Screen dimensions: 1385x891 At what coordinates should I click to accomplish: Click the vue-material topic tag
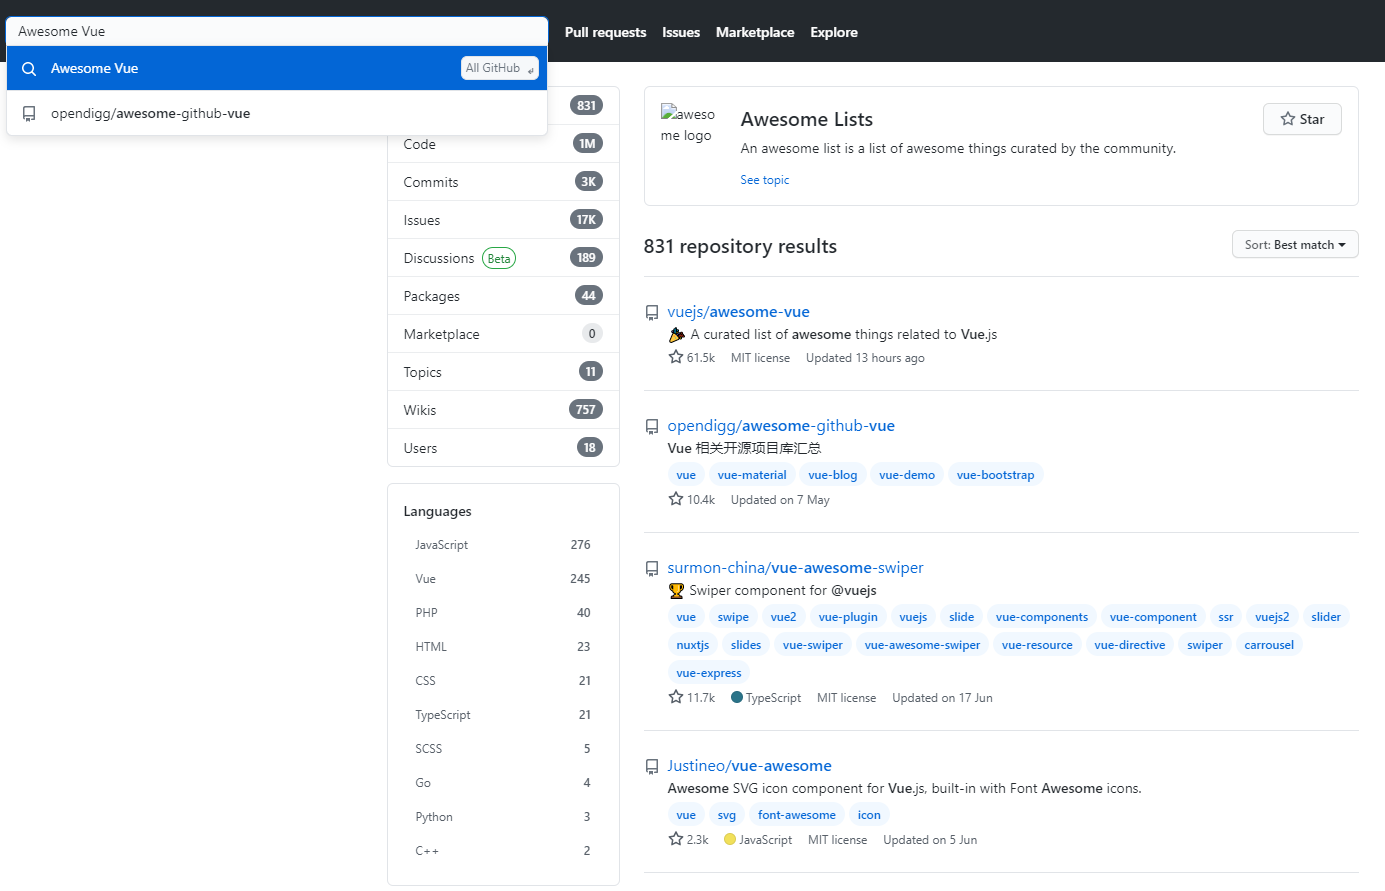tap(752, 475)
